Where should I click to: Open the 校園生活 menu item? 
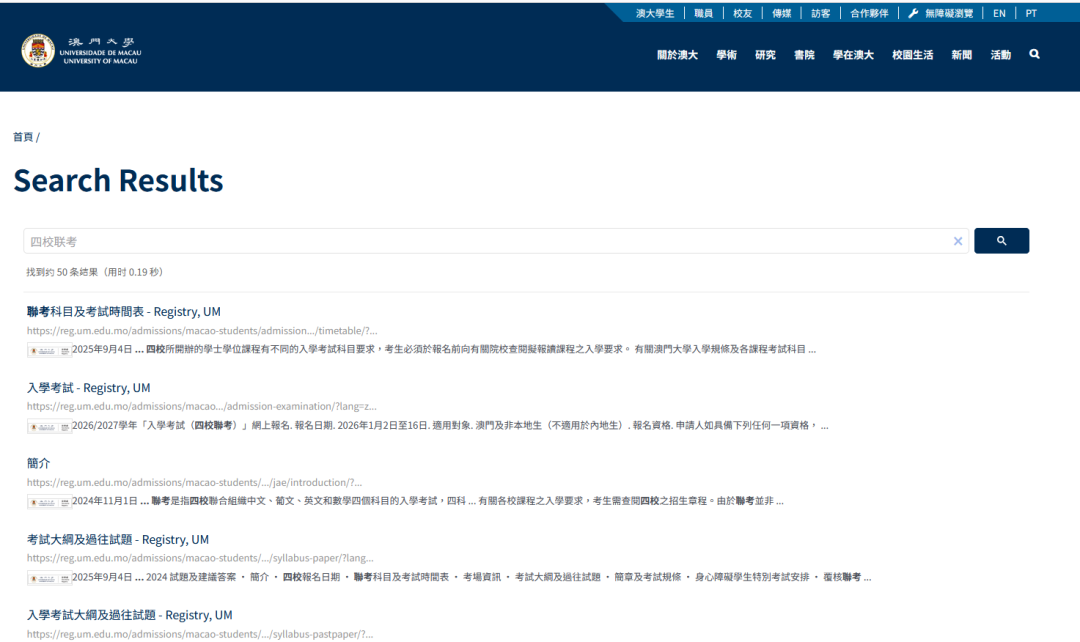912,55
